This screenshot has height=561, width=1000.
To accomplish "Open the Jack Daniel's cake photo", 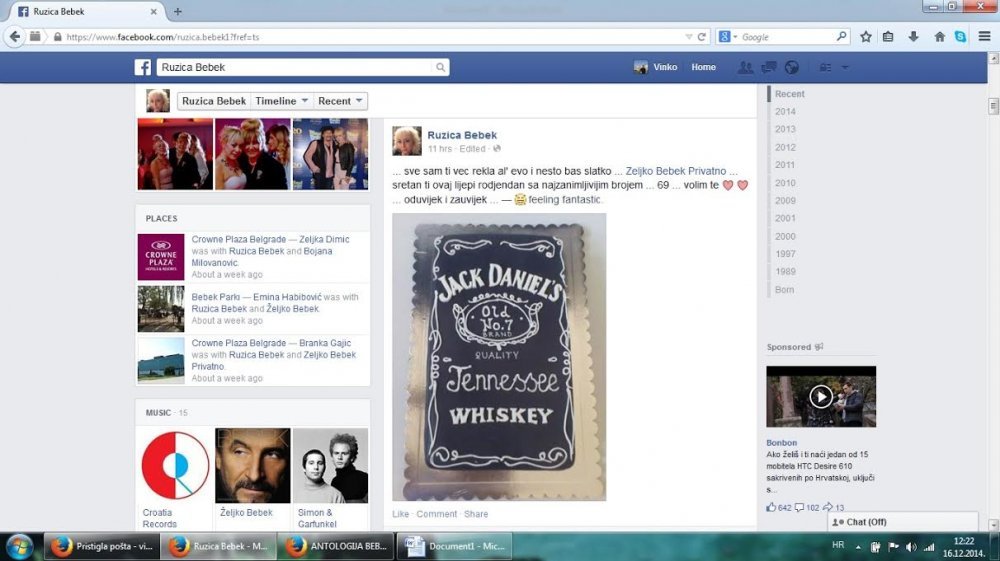I will coord(499,357).
